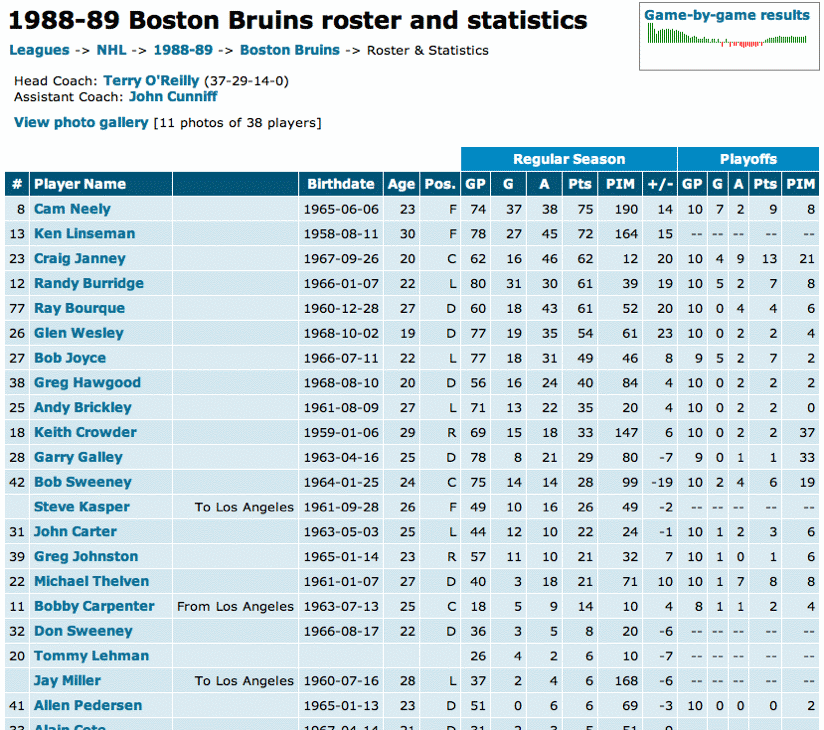
Task: Click the Boston Bruins breadcrumb link
Action: point(290,50)
